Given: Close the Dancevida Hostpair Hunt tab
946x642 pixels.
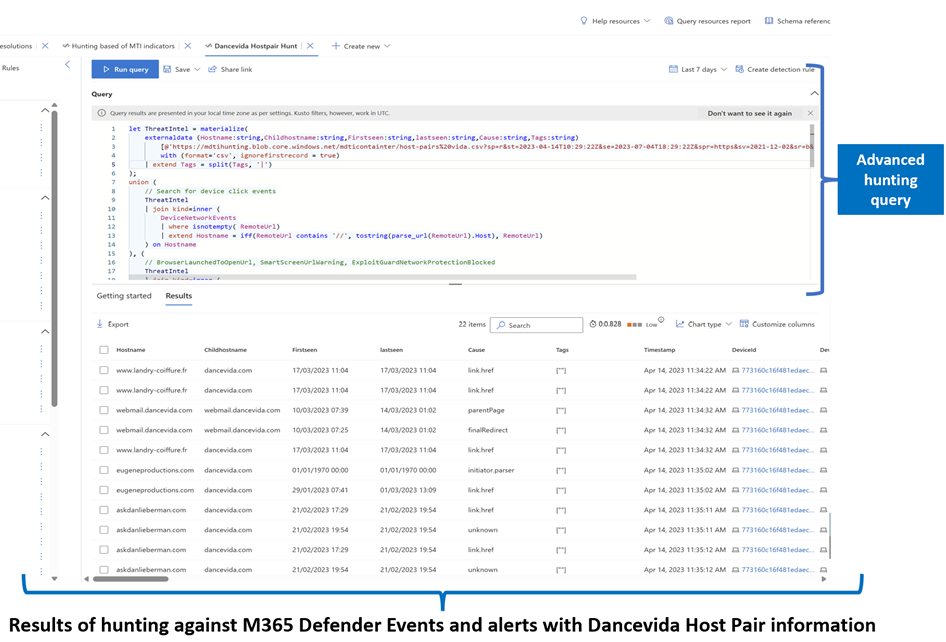Looking at the screenshot, I should [310, 46].
